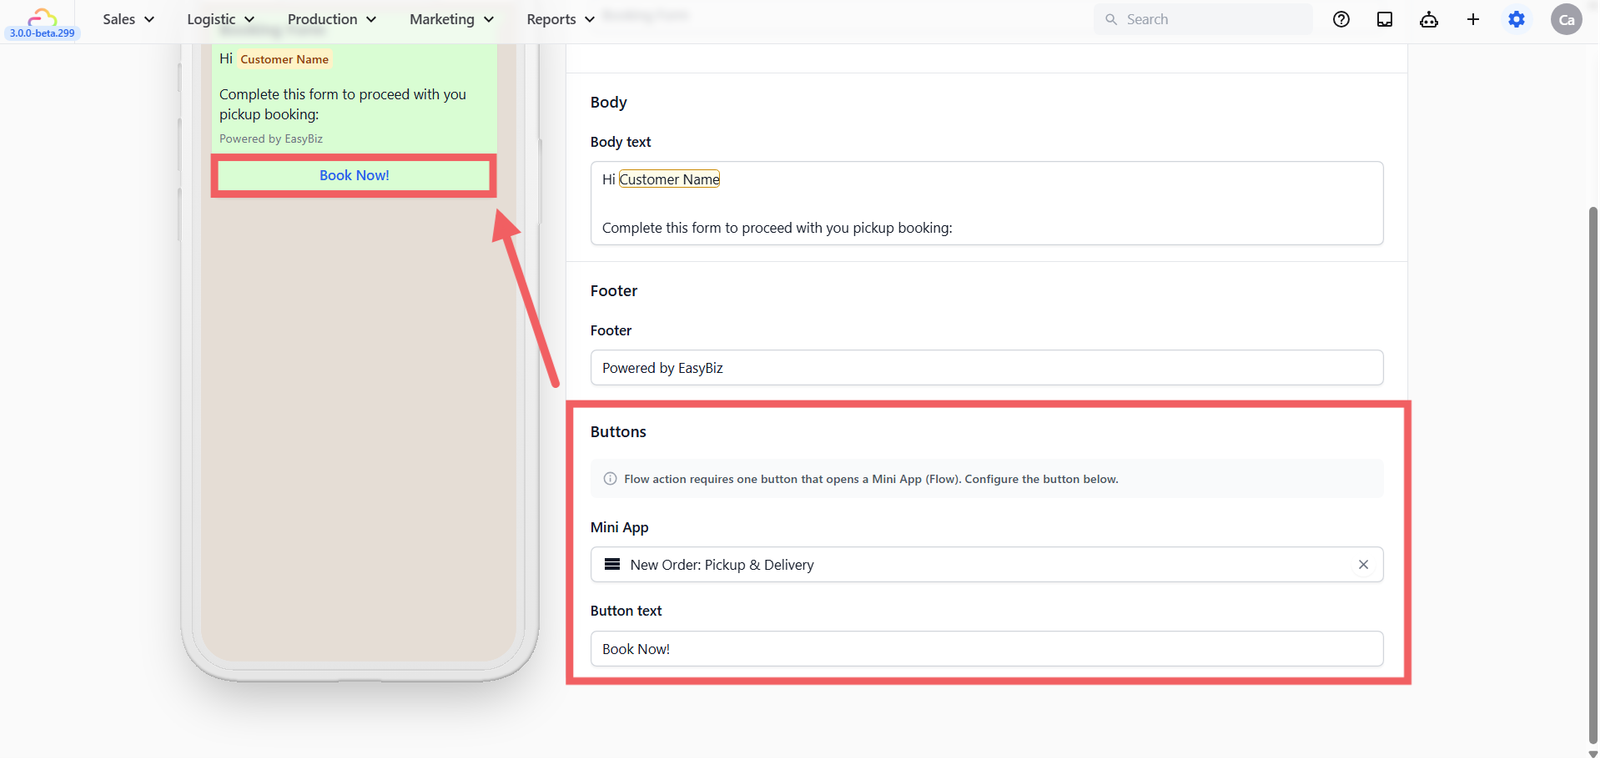This screenshot has height=760, width=1600.
Task: Open the bot assistant icon
Action: pyautogui.click(x=1429, y=19)
